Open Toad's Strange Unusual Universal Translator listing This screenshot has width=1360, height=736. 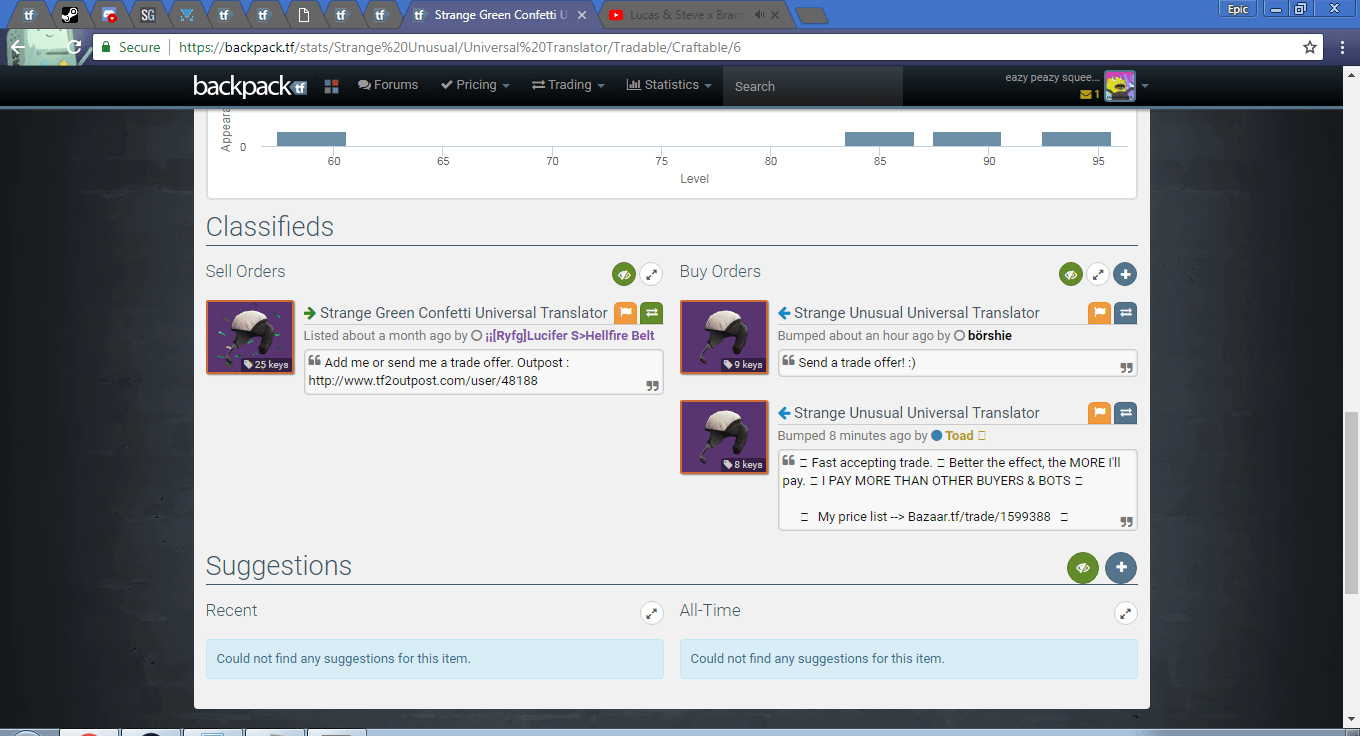(917, 413)
